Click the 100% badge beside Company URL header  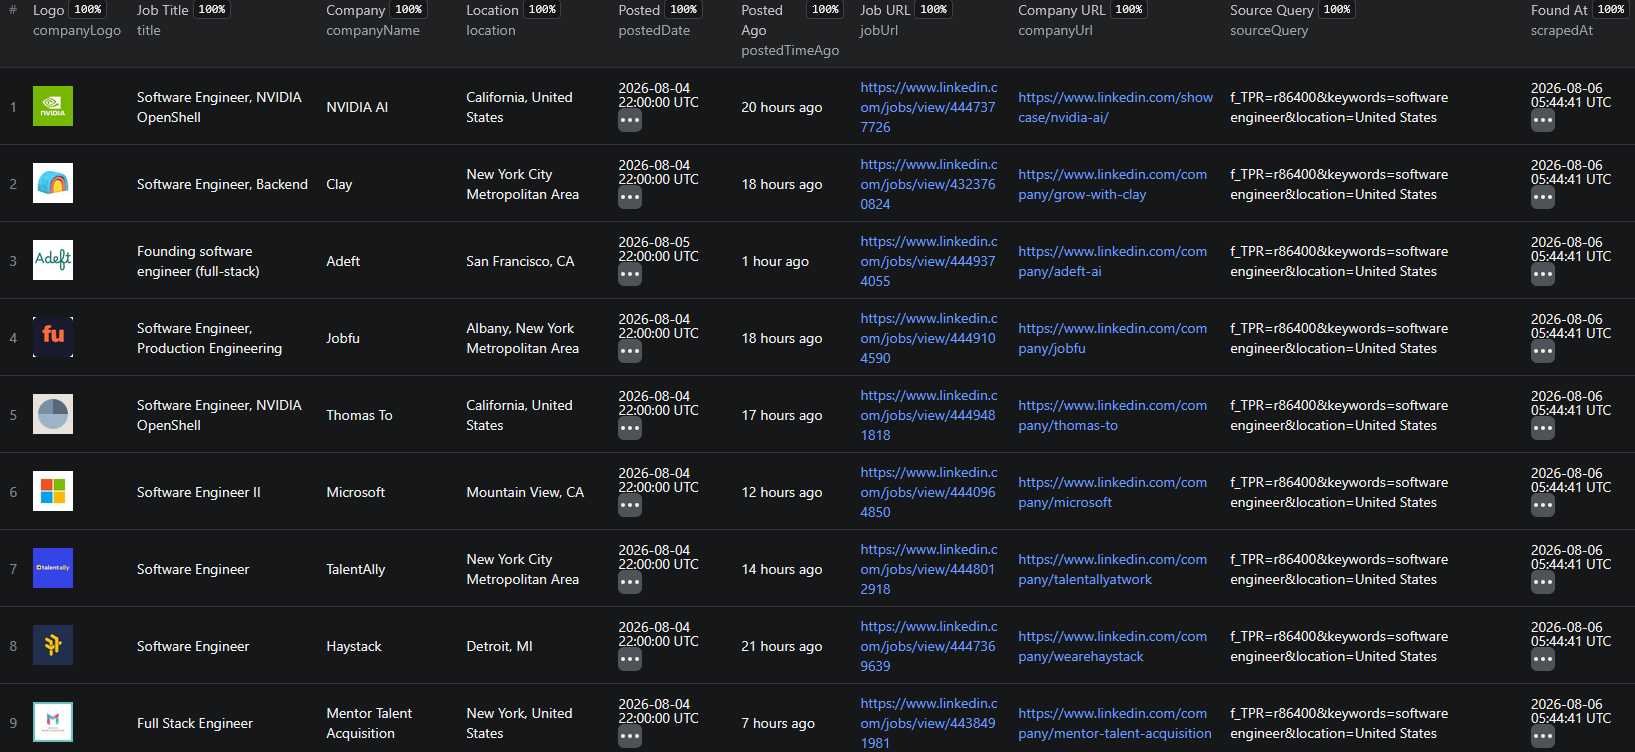coord(1128,10)
